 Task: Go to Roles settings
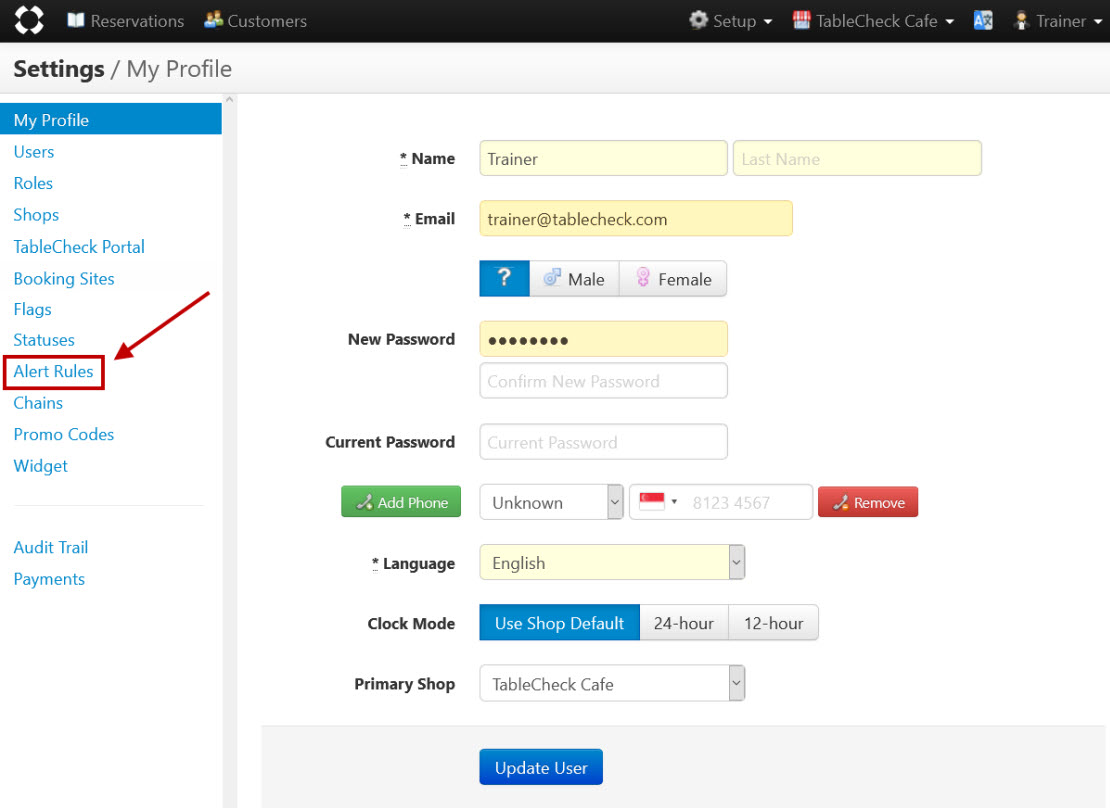coord(33,183)
